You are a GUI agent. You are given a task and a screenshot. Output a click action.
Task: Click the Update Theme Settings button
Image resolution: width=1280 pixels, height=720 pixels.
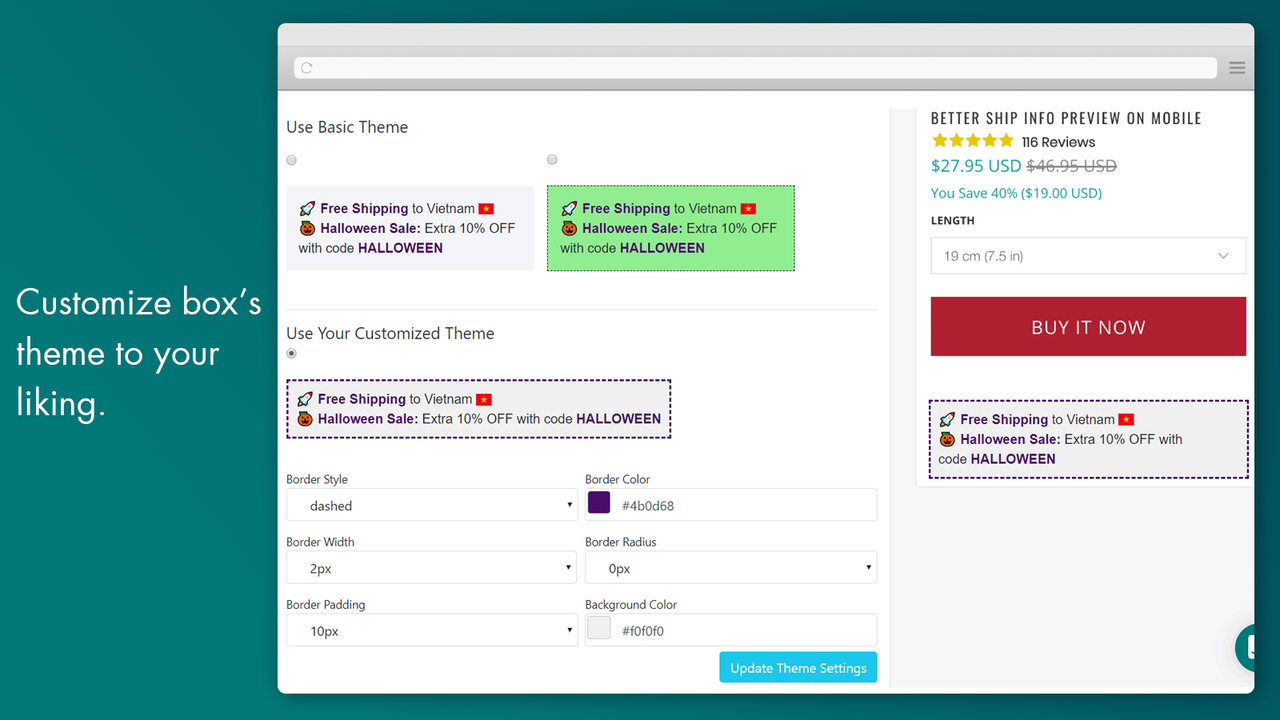(x=797, y=667)
